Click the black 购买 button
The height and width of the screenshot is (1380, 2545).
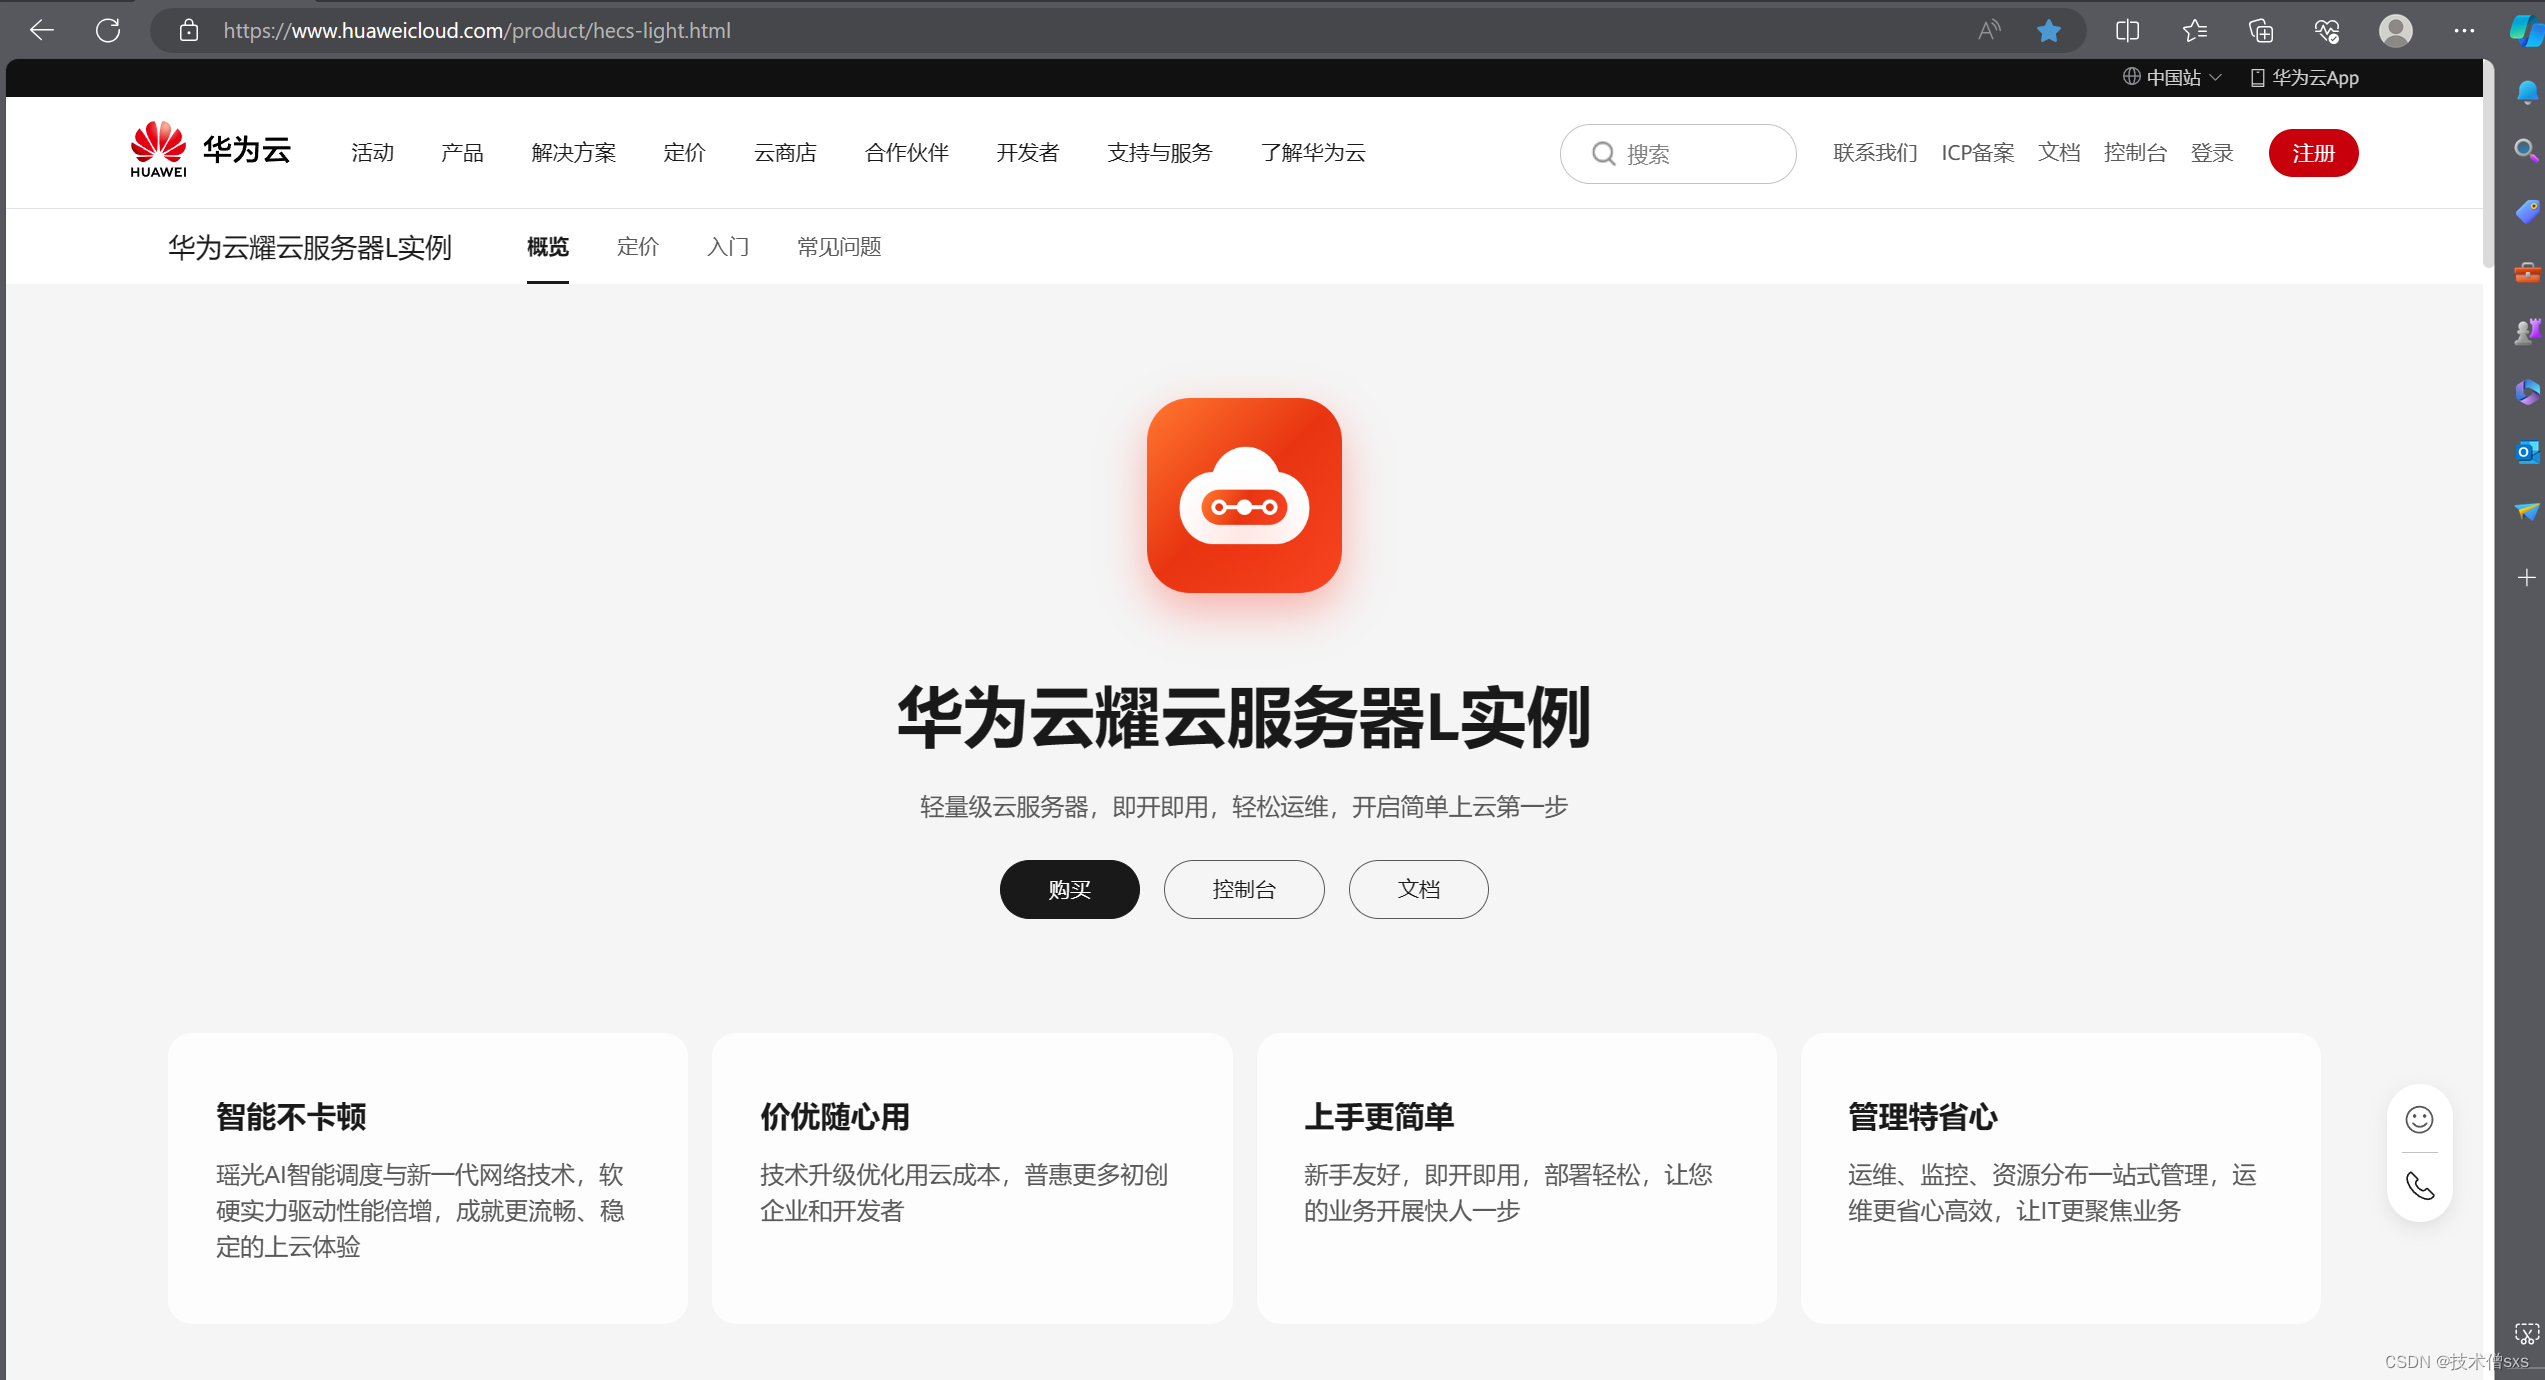pyautogui.click(x=1070, y=889)
